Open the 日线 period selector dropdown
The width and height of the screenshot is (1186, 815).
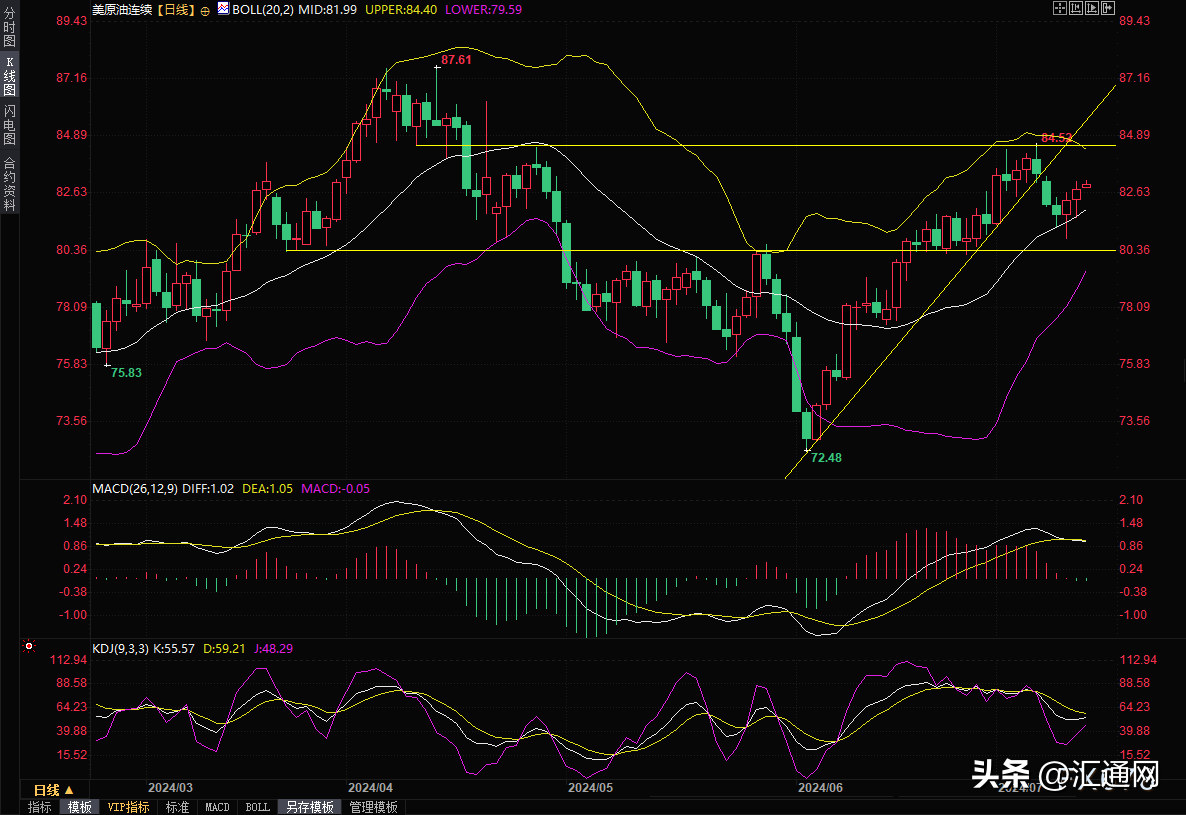[x=54, y=790]
